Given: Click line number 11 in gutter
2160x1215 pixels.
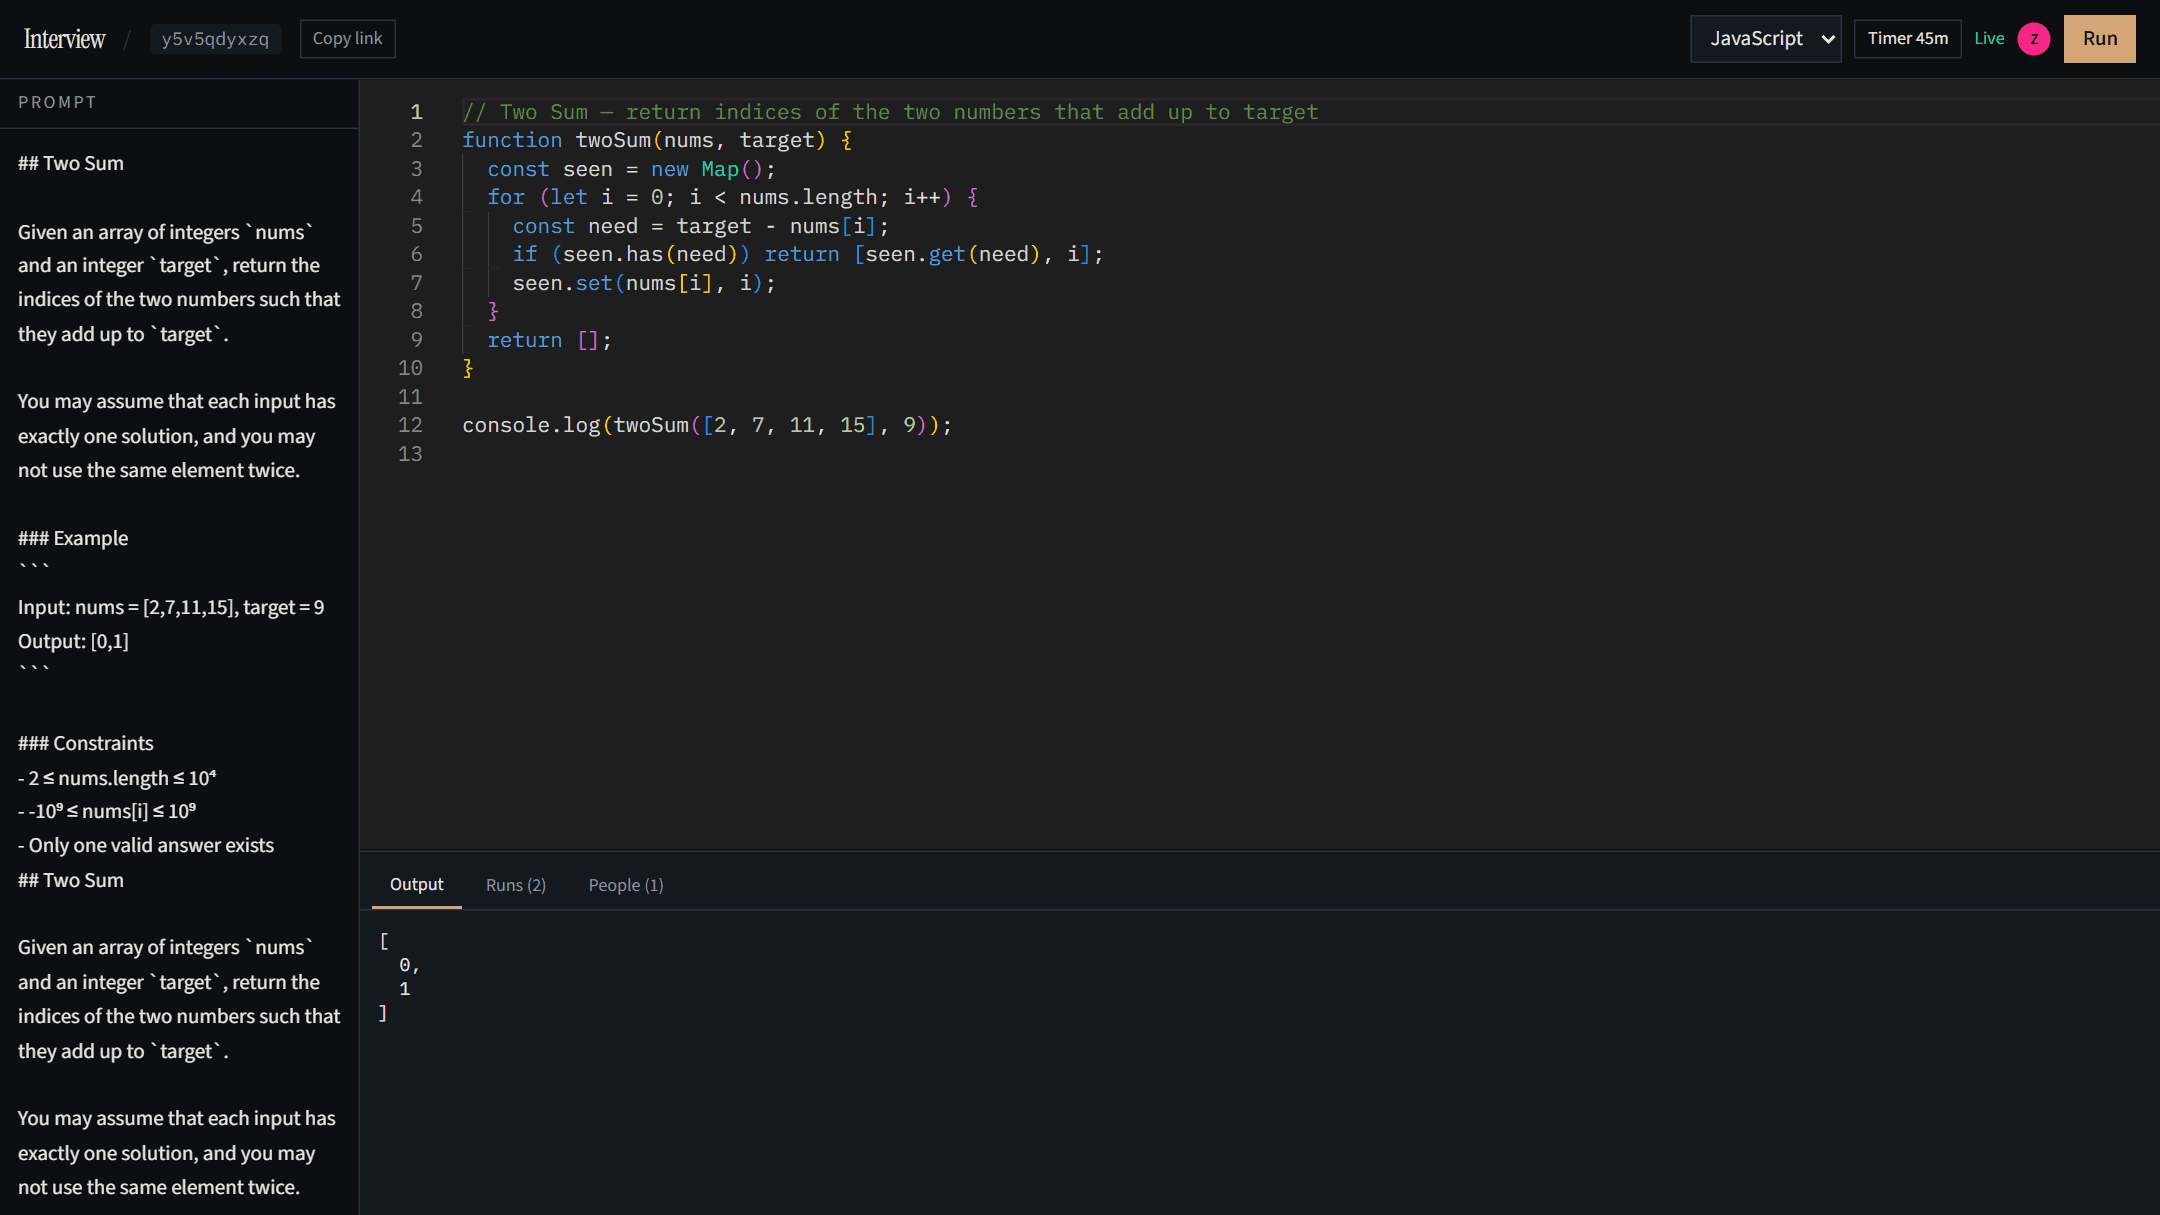Looking at the screenshot, I should click(x=410, y=397).
